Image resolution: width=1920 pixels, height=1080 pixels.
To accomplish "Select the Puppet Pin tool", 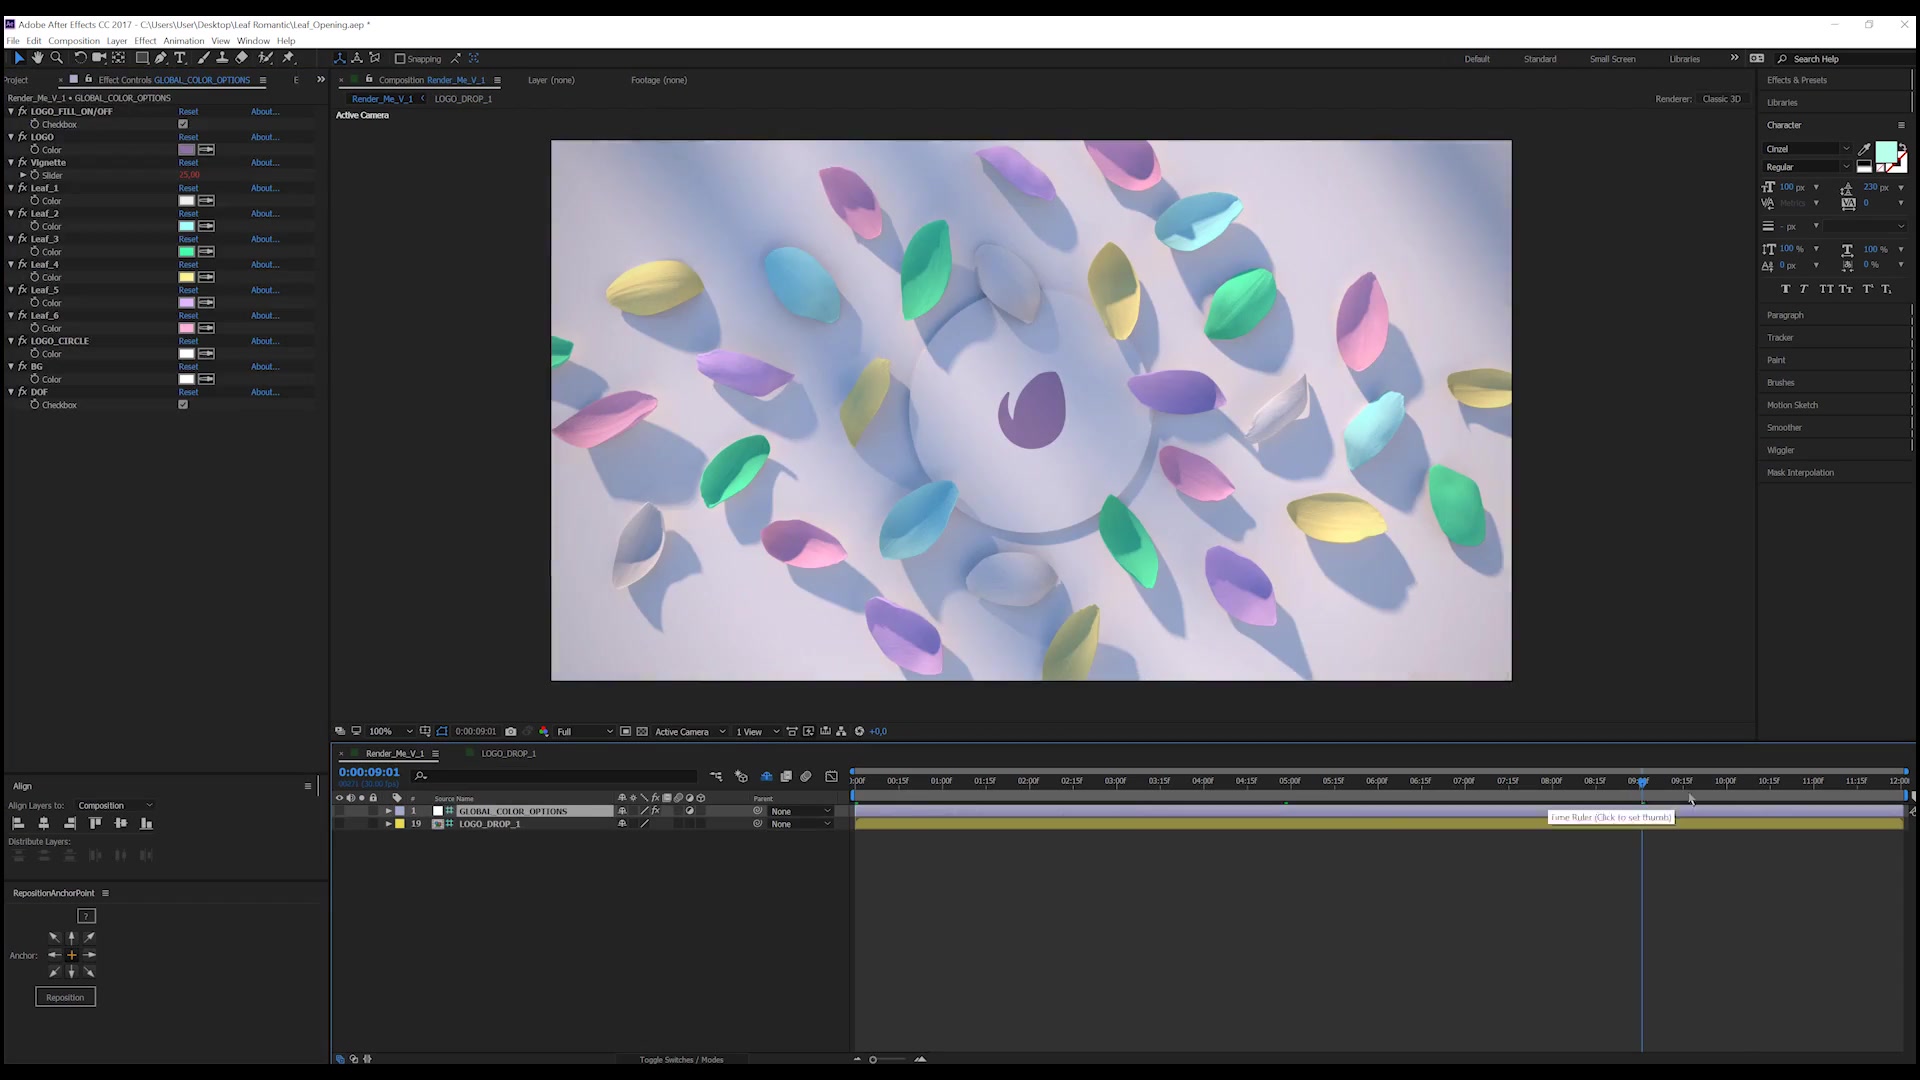I will 289,58.
